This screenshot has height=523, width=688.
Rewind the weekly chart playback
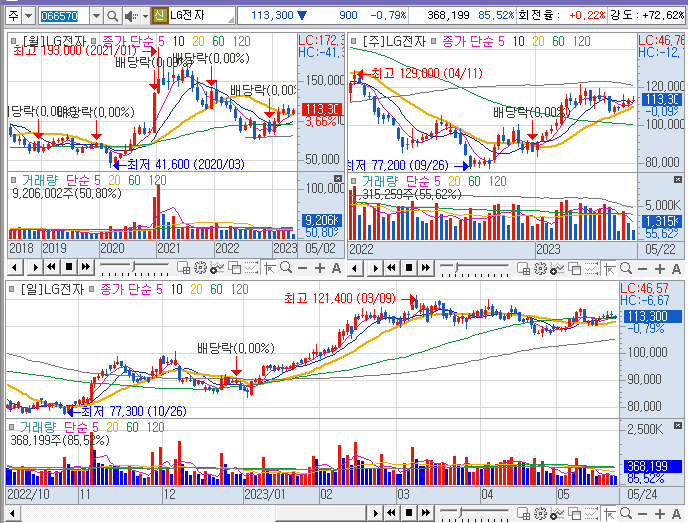(391, 268)
